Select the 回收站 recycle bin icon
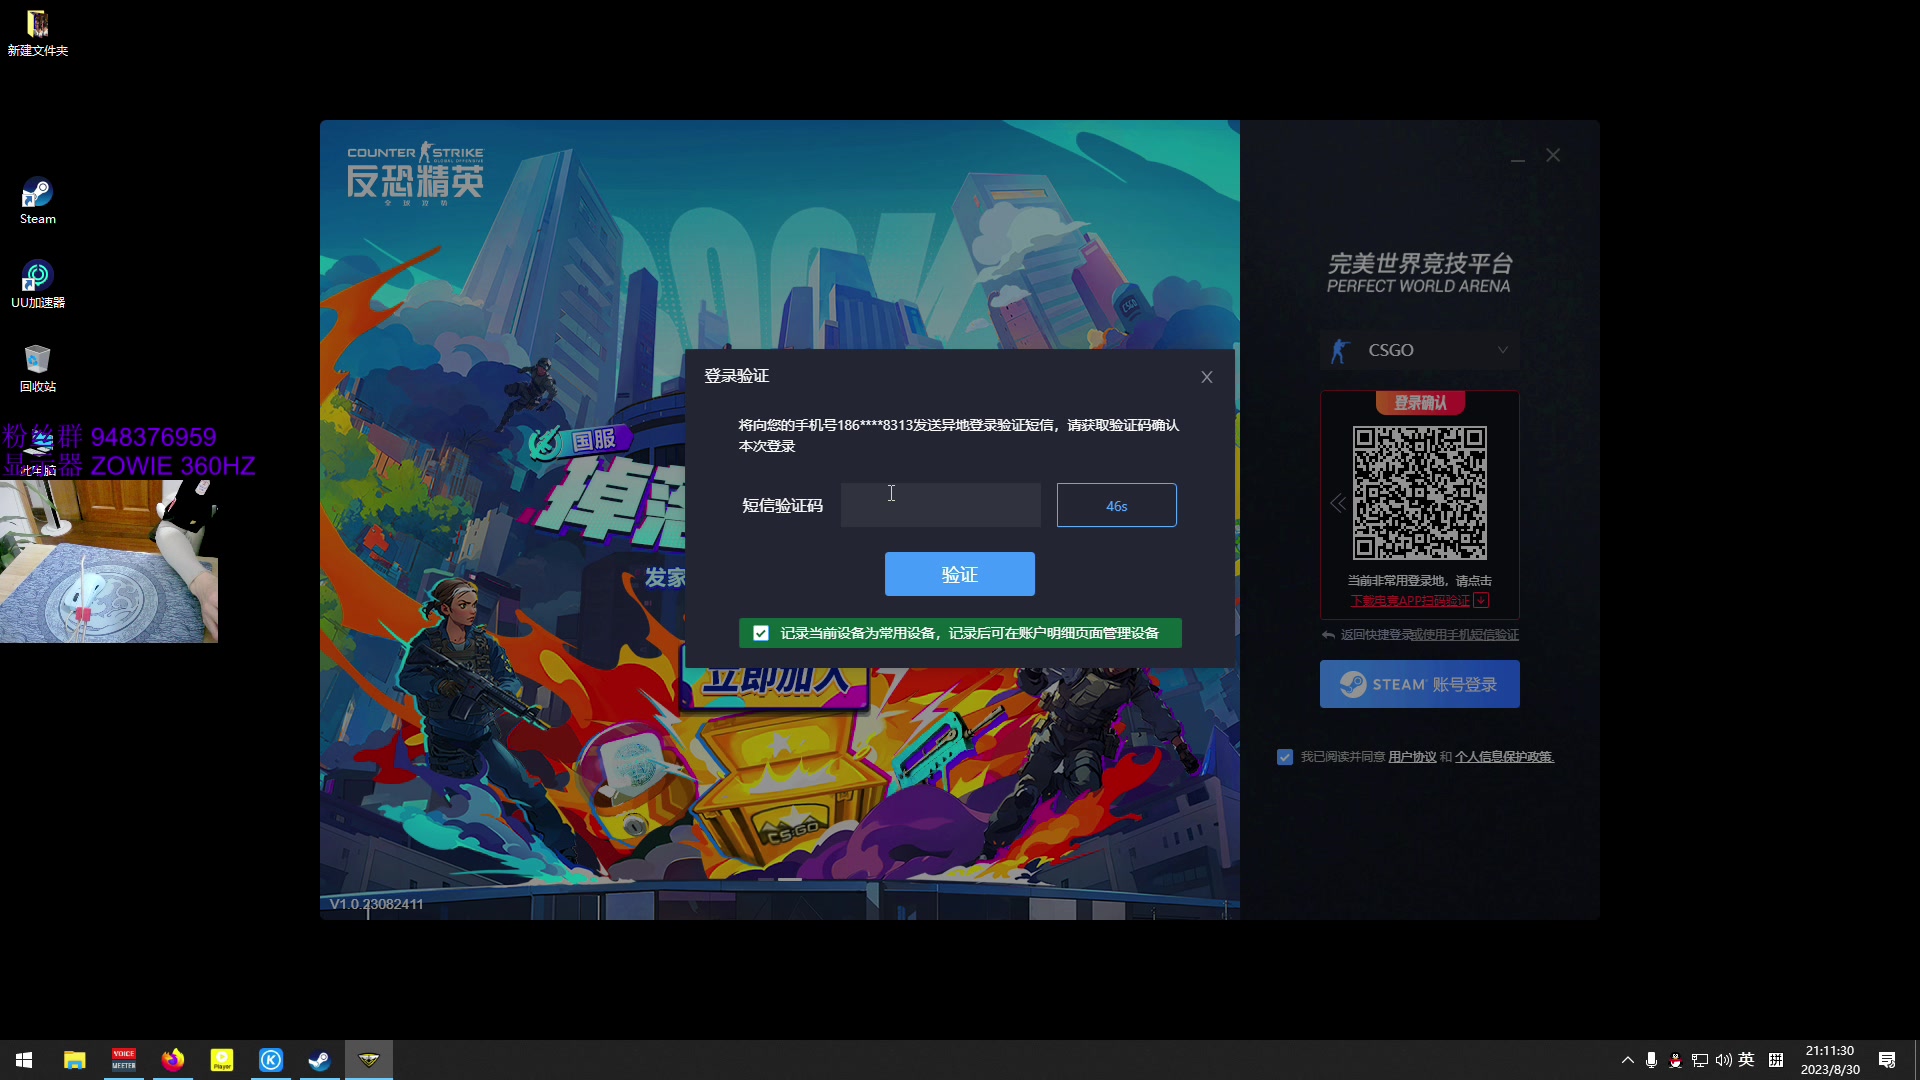This screenshot has width=1920, height=1080. [38, 368]
